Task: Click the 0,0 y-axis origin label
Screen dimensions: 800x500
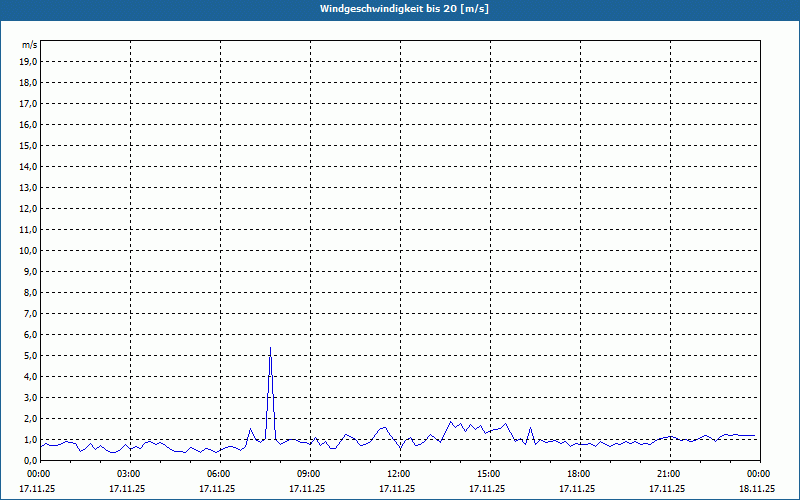Action: tap(29, 460)
